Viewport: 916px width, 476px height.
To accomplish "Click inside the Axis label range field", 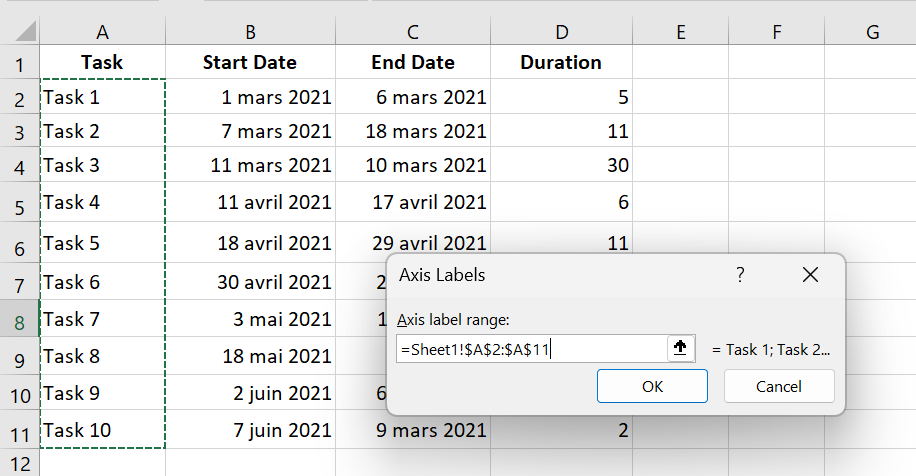I will [x=532, y=349].
